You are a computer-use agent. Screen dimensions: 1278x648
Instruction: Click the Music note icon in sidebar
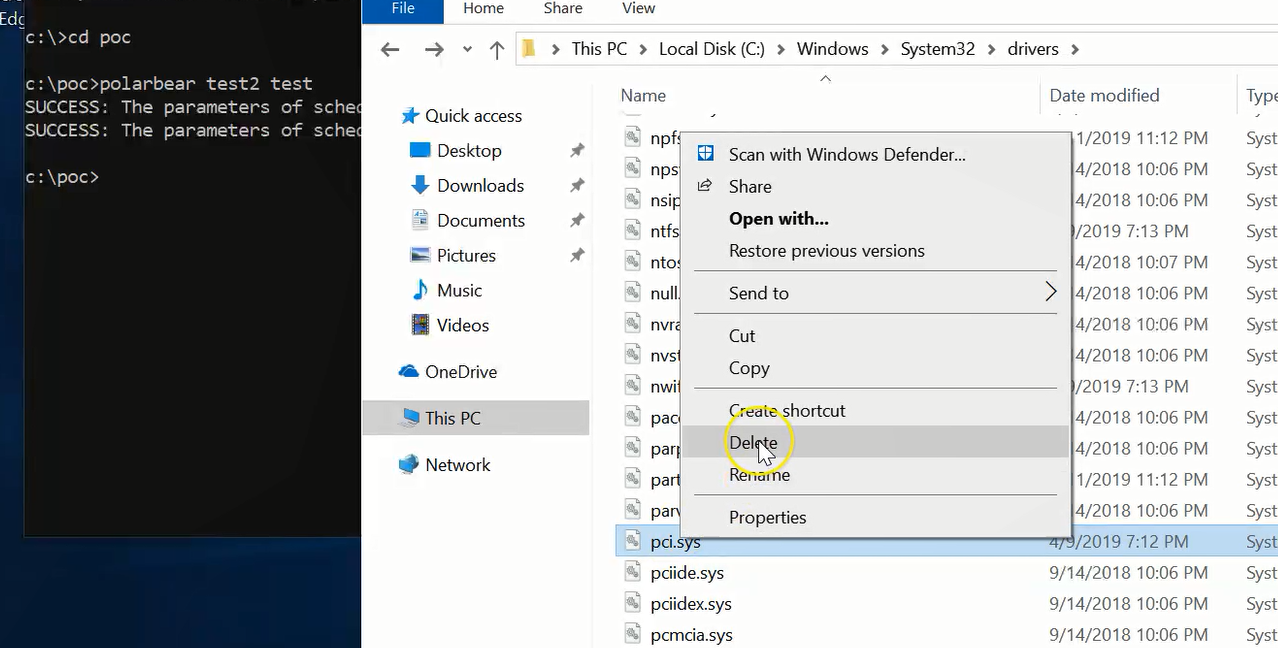point(421,290)
